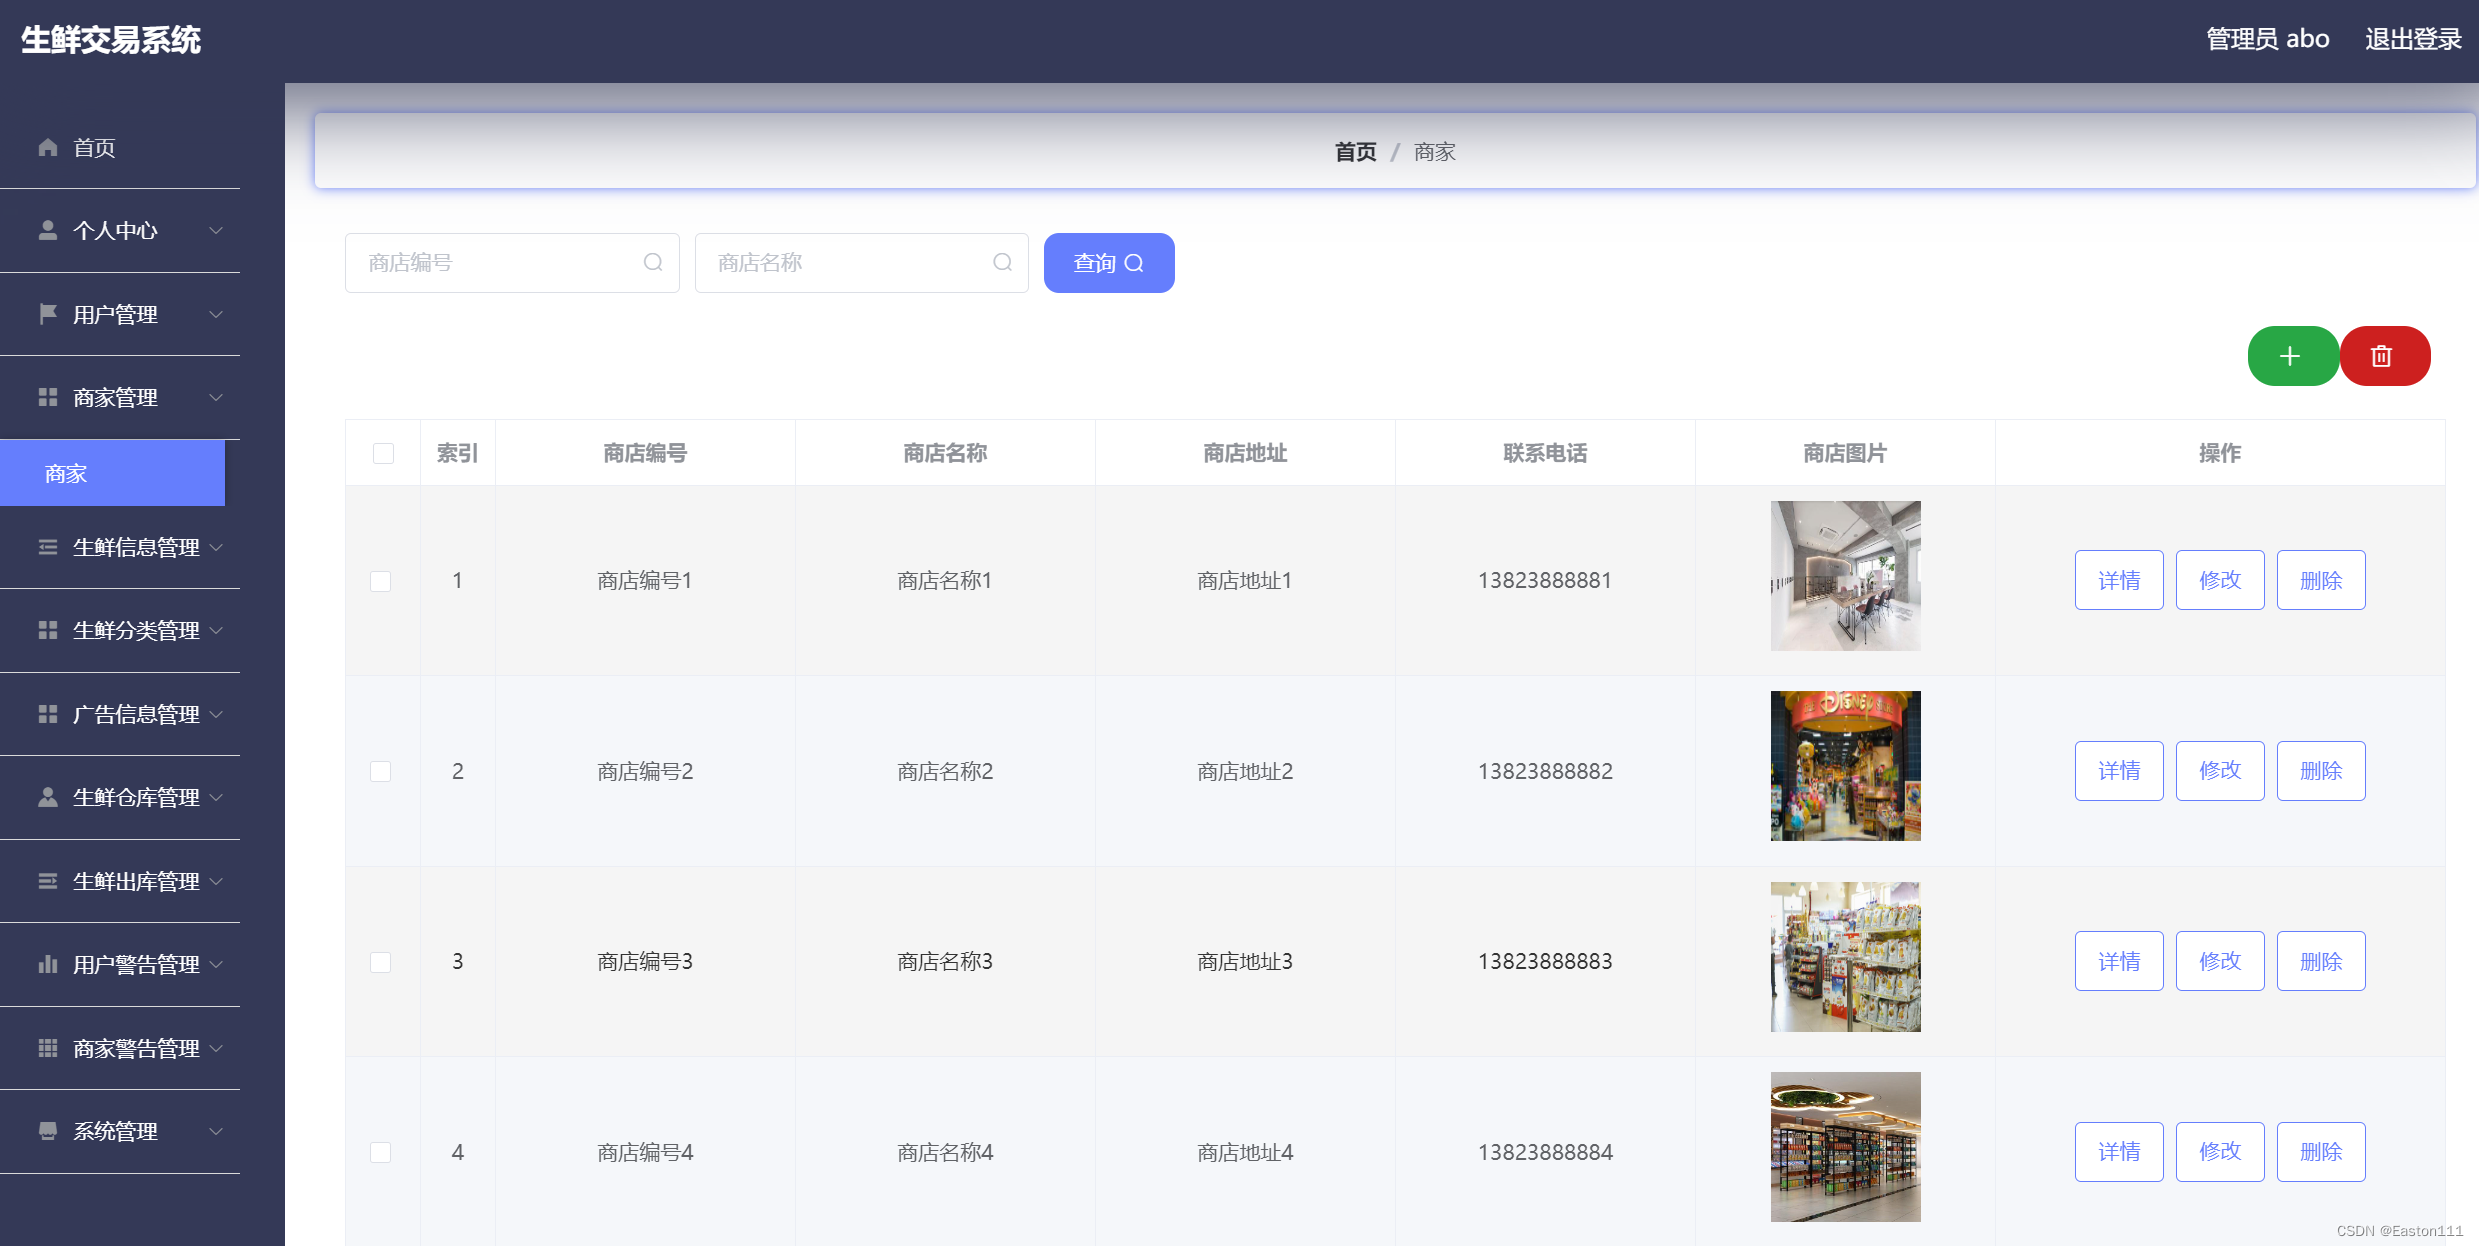Expand the 系统管理 menu chevron

point(216,1131)
